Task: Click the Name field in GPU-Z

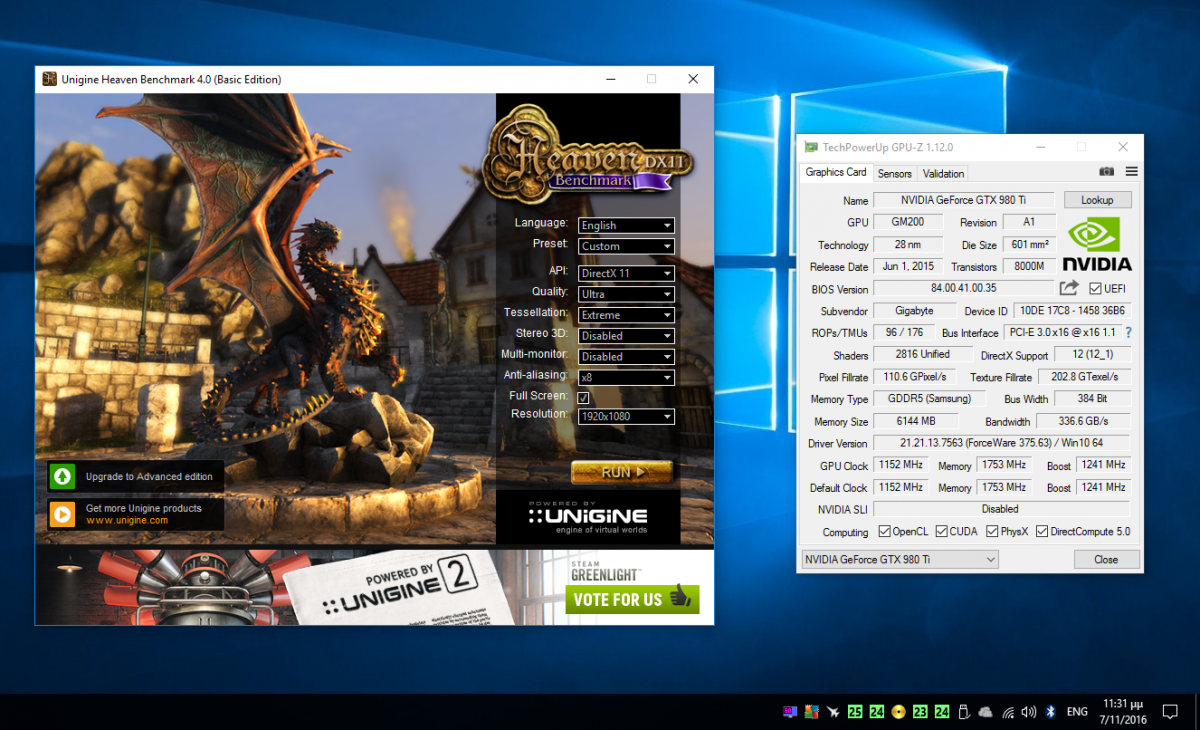Action: (x=964, y=200)
